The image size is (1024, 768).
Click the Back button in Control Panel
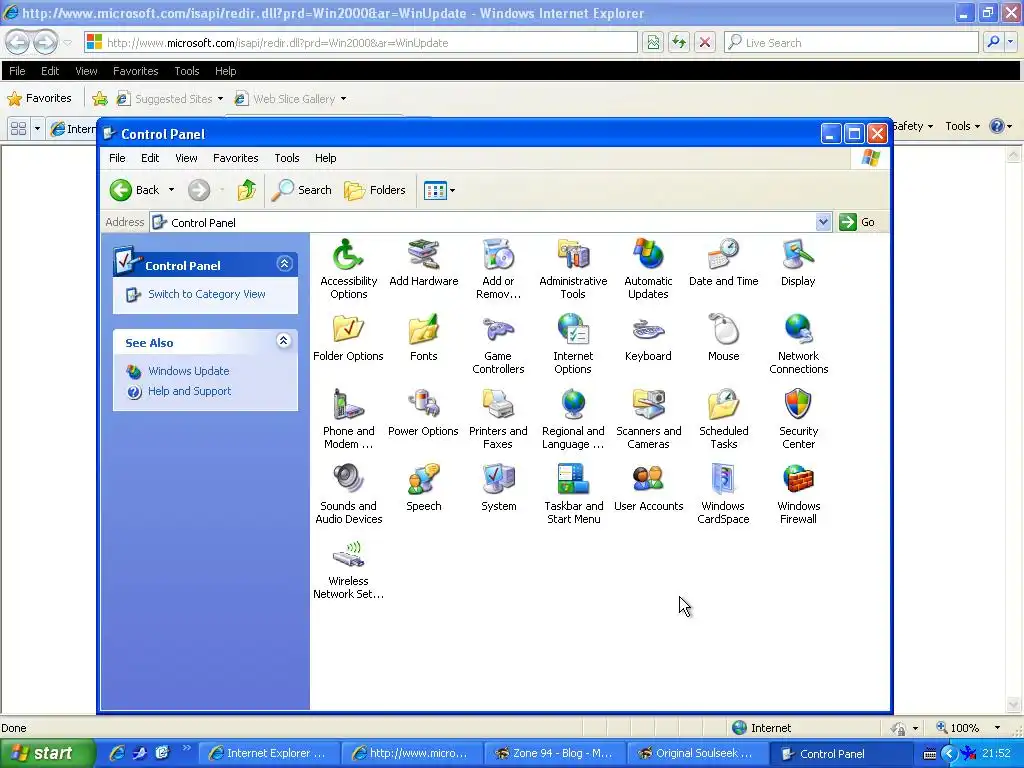135,190
